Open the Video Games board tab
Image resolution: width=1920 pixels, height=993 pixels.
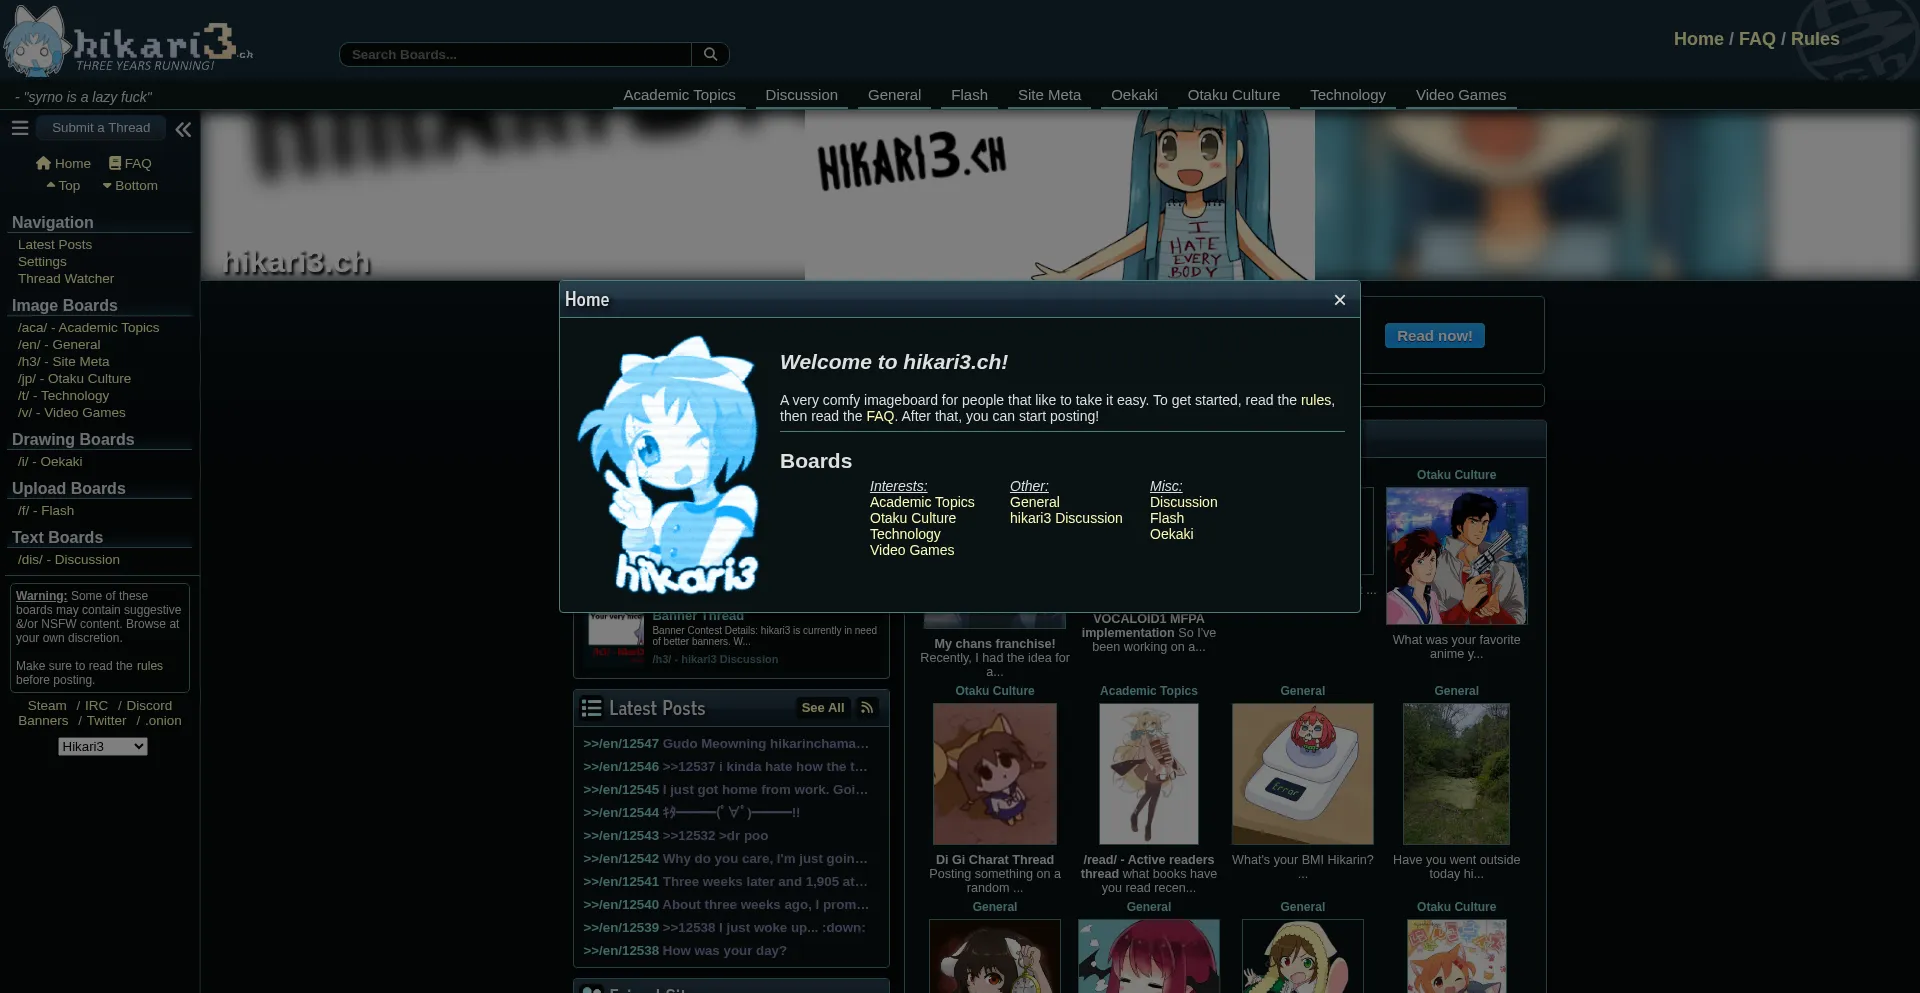point(1461,95)
